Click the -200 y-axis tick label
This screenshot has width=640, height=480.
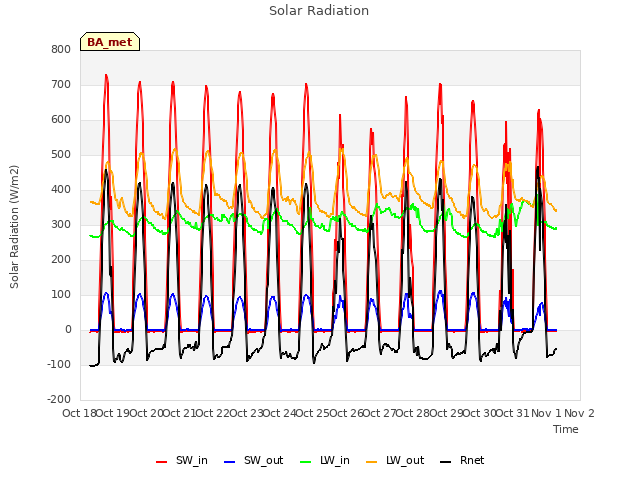[59, 400]
